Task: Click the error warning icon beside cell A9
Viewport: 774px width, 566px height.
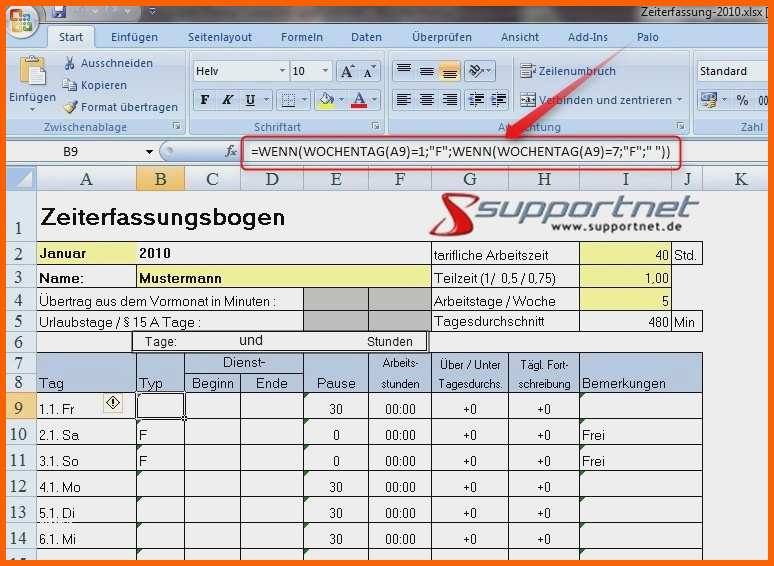Action: click(113, 403)
